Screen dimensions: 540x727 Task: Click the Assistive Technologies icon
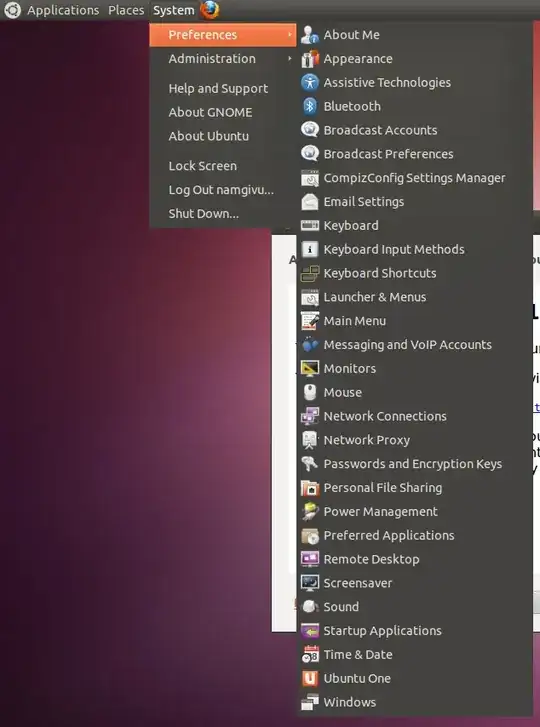click(x=310, y=83)
